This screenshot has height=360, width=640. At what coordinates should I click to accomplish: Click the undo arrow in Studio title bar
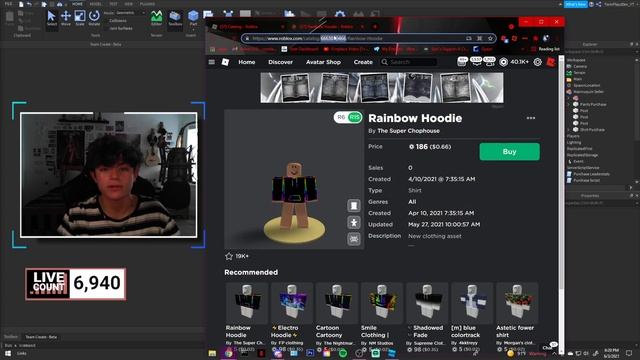(29, 4)
